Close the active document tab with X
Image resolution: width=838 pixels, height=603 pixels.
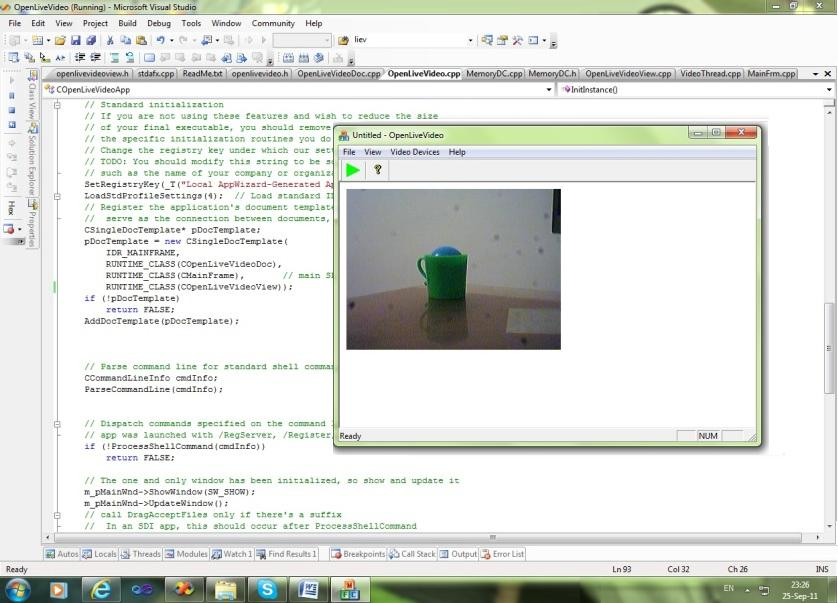click(x=828, y=74)
